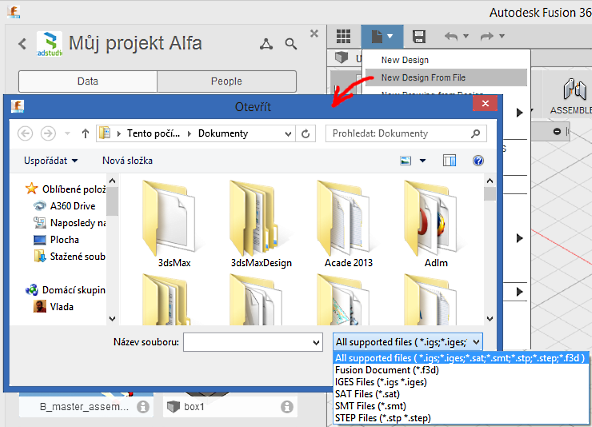Select A360 Drive in navigation pane
Screen dimensions: 592x427
pyautogui.click(x=64, y=206)
